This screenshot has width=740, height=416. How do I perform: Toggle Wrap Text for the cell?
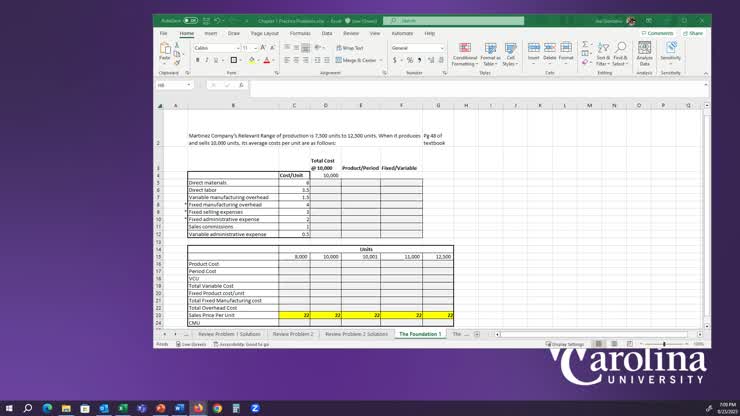[x=350, y=48]
